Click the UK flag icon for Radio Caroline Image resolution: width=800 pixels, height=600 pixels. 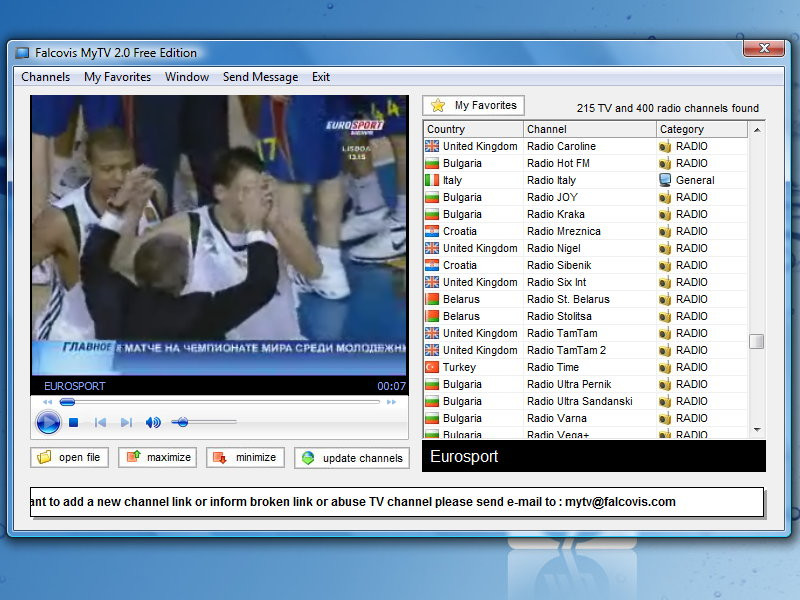click(x=432, y=146)
